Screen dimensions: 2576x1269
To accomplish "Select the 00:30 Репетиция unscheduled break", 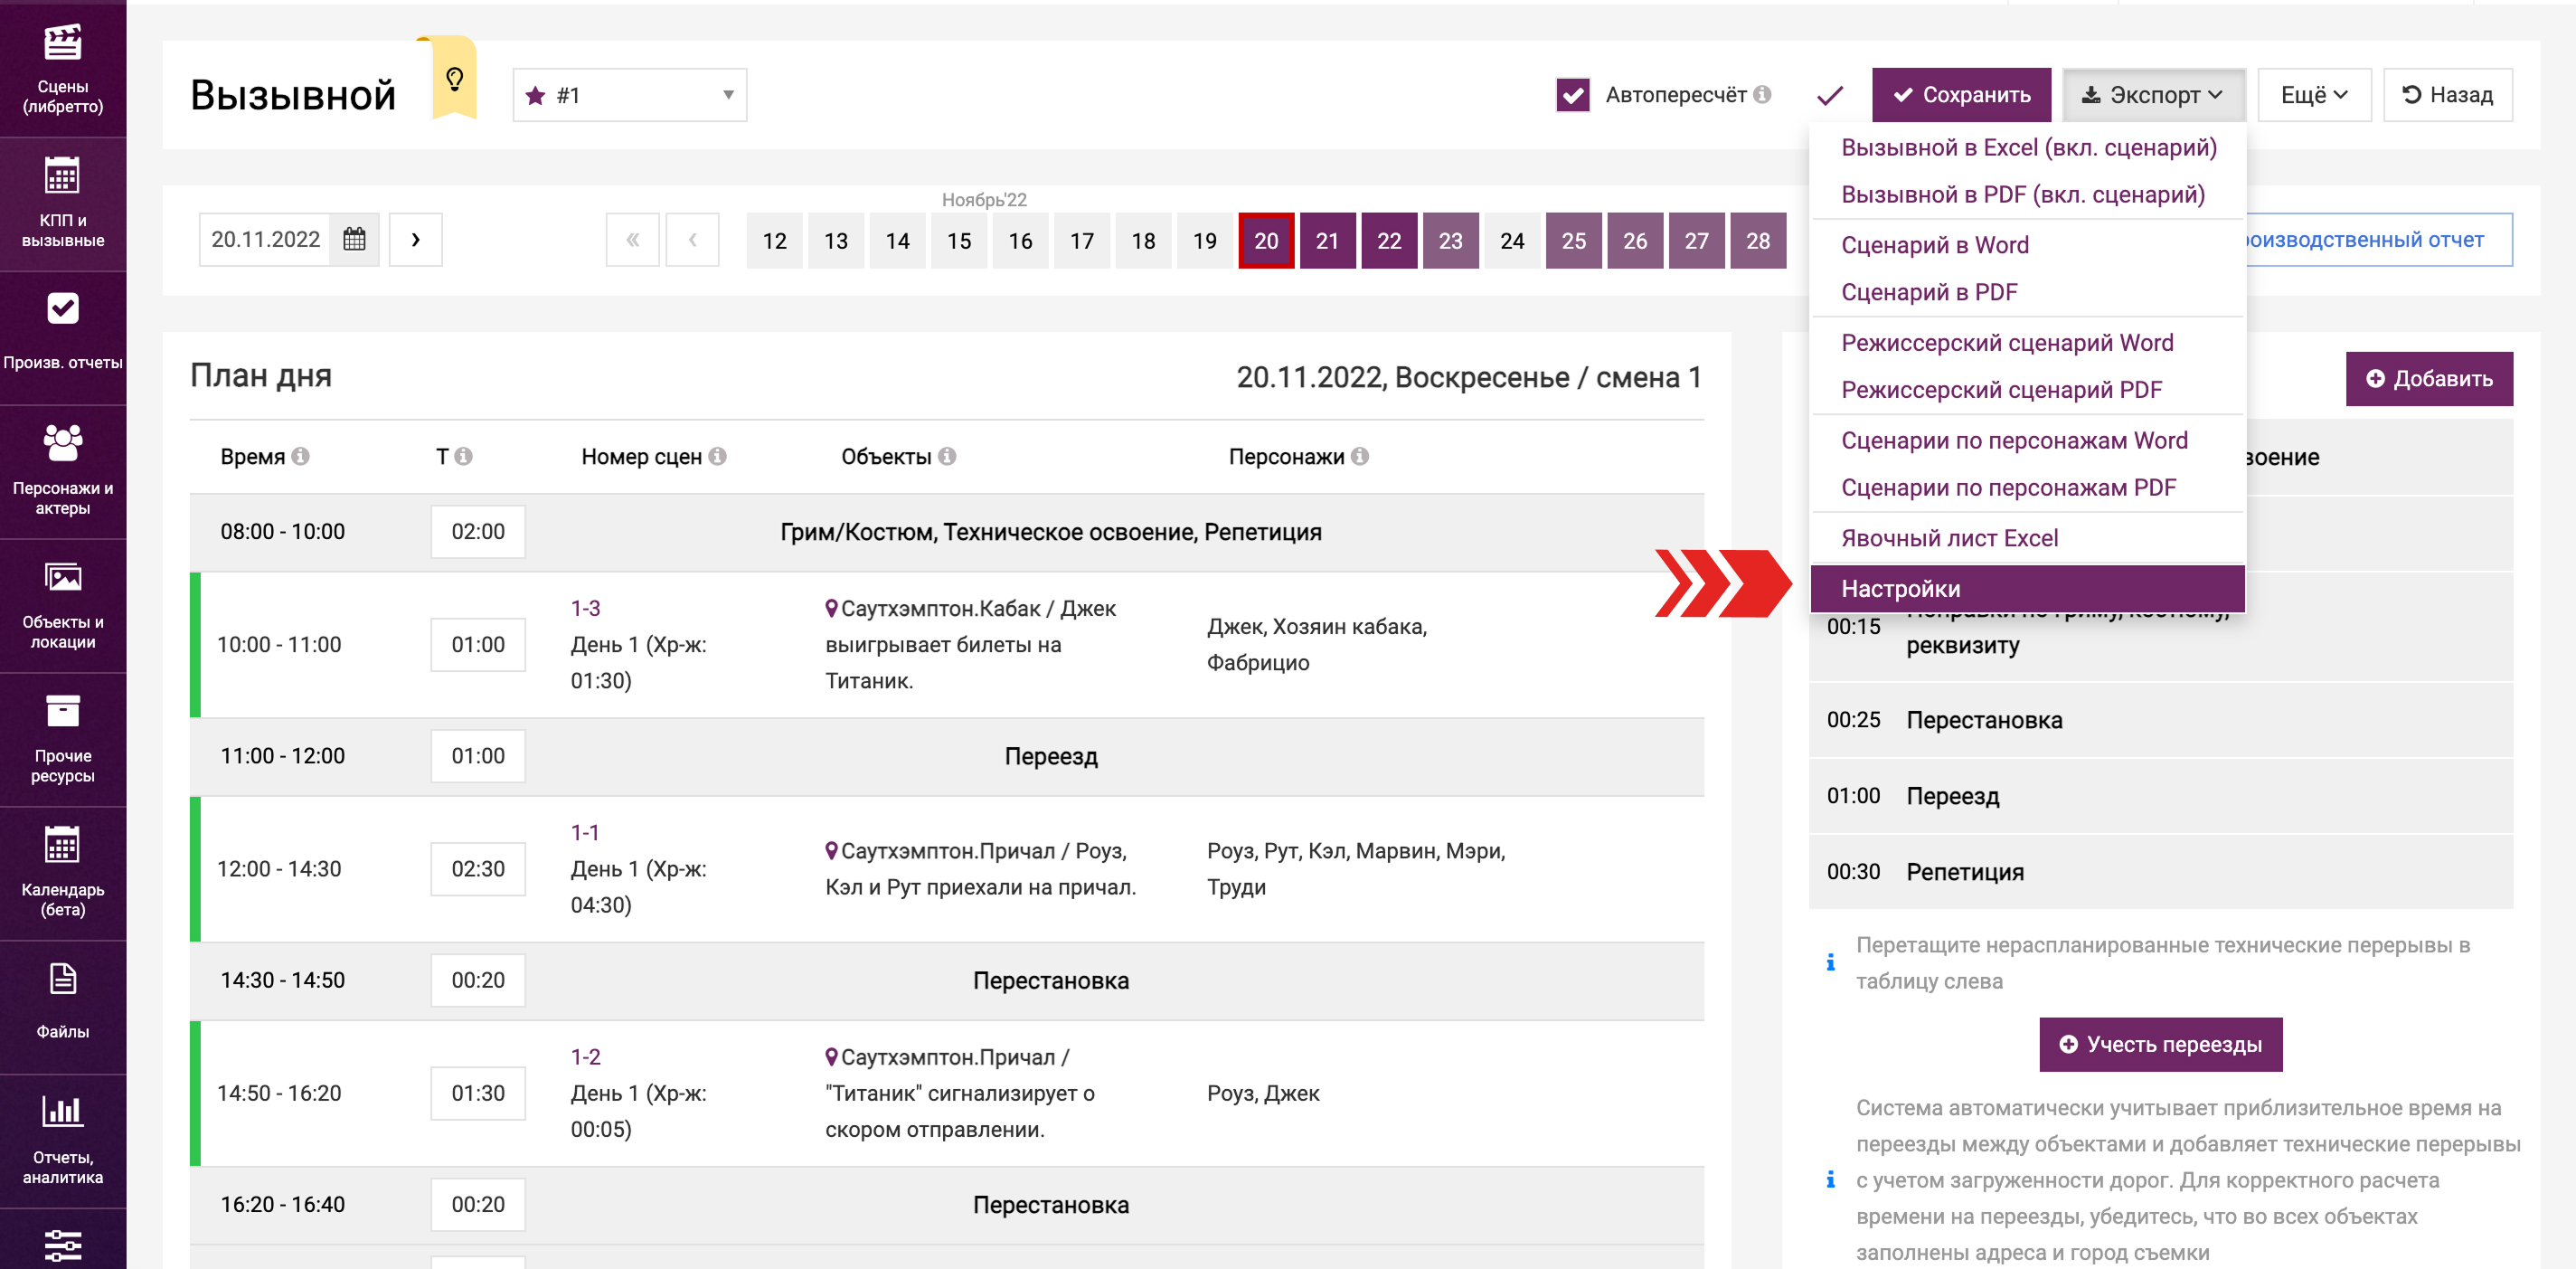I will tap(2160, 872).
